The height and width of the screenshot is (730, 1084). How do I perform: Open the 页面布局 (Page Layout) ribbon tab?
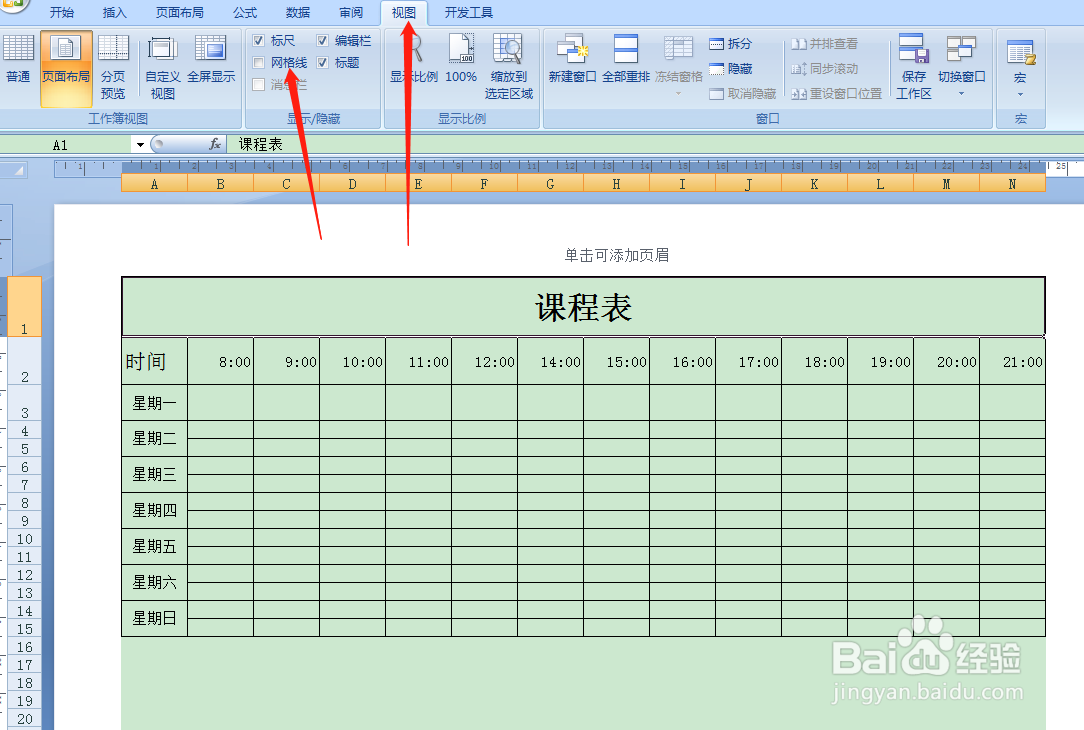(x=179, y=13)
